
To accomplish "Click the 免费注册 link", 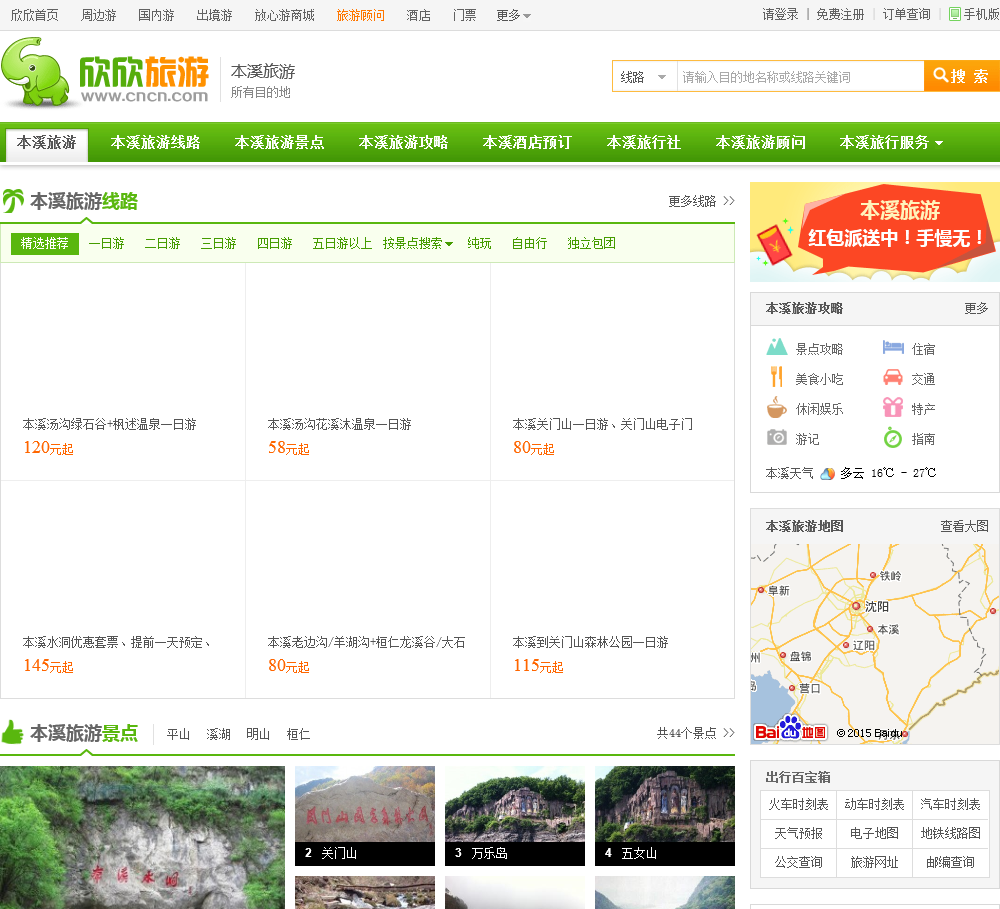I will 840,15.
